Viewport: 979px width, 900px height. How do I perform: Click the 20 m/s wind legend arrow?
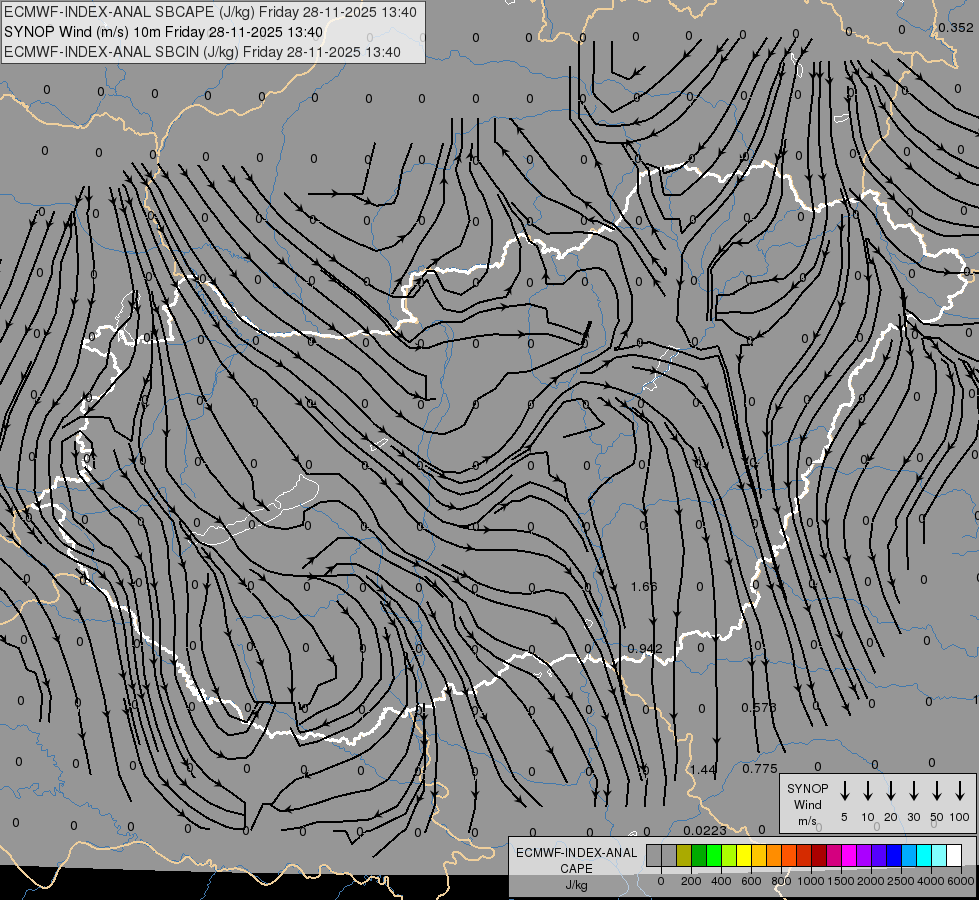tap(890, 790)
